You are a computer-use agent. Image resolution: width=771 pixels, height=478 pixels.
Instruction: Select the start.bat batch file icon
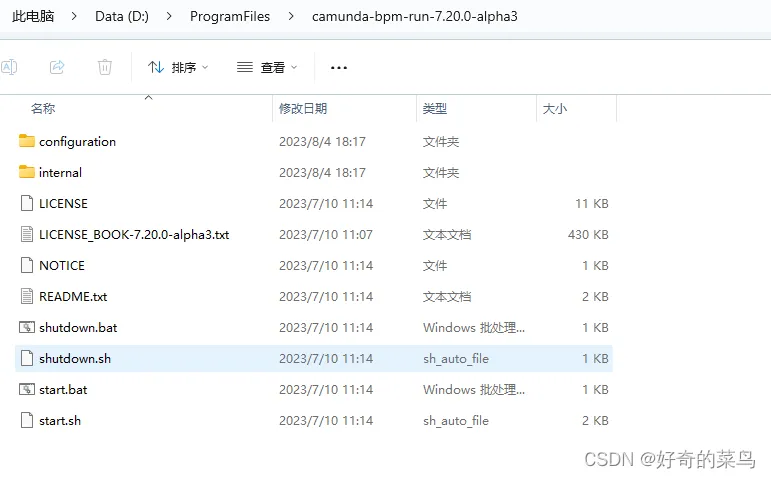(27, 389)
